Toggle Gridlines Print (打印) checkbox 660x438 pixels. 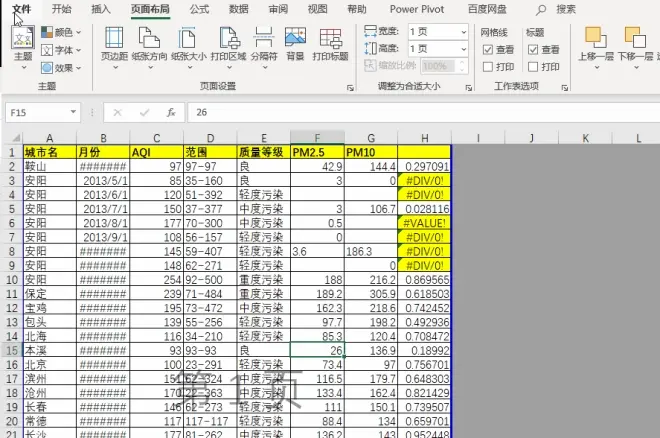(x=488, y=67)
